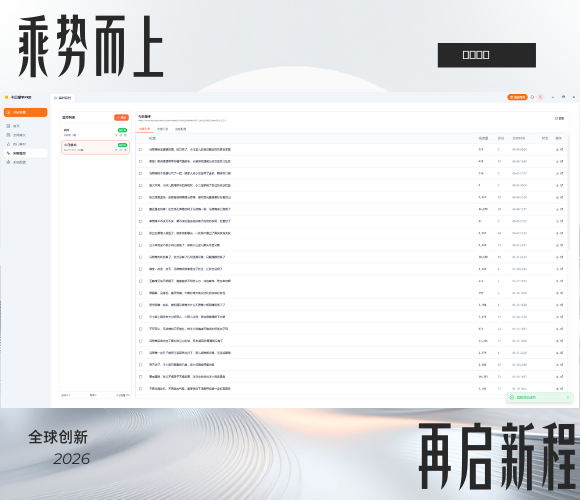580x500 pixels.
Task: Switch to the second tab in content panel
Action: (162, 129)
